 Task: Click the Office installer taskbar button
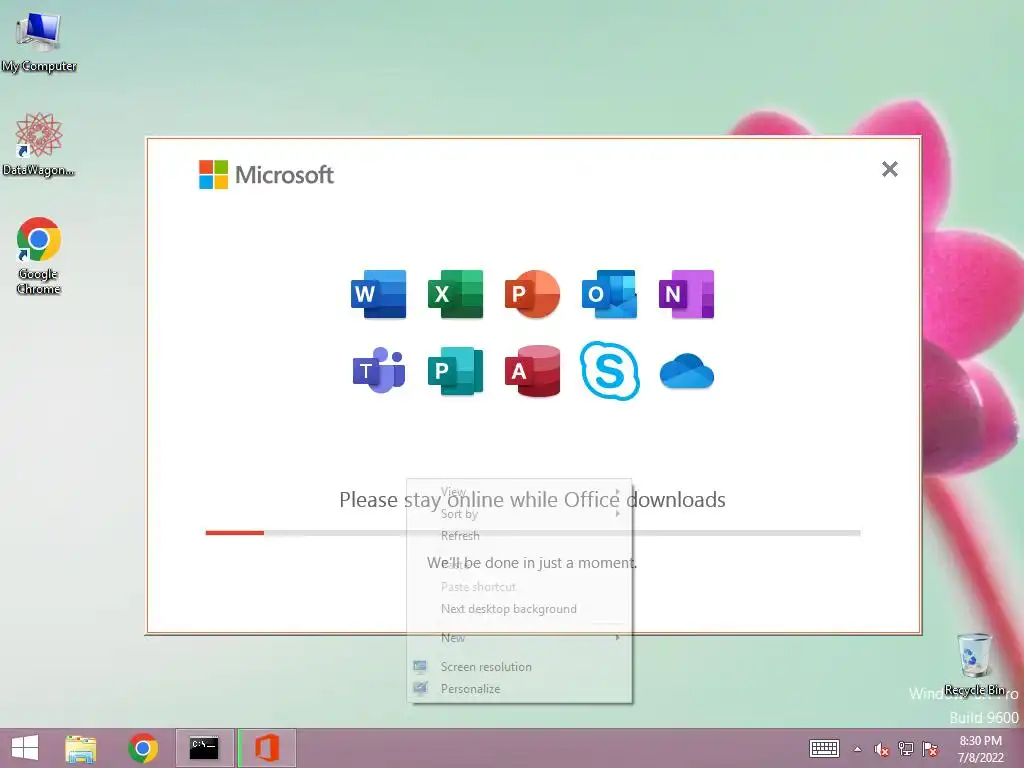click(266, 748)
